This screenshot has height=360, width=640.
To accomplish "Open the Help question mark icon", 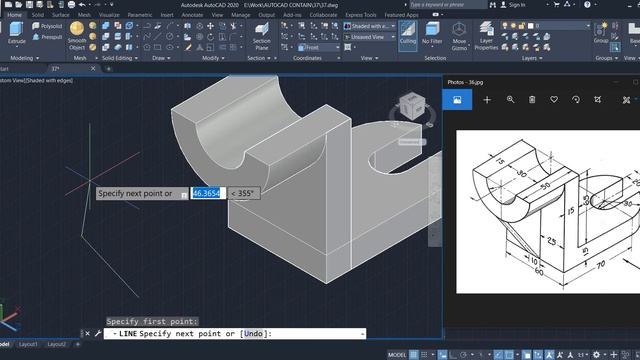I will coord(587,5).
